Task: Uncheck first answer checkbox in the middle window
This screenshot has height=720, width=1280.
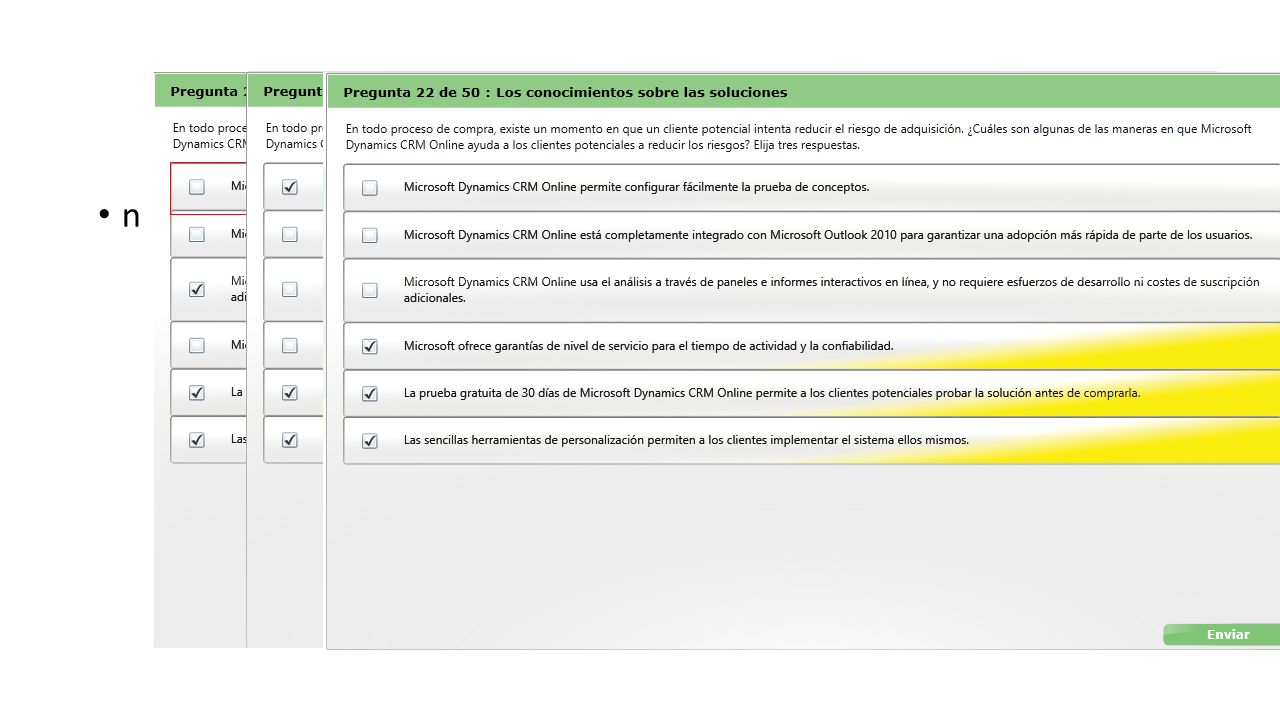Action: click(290, 187)
